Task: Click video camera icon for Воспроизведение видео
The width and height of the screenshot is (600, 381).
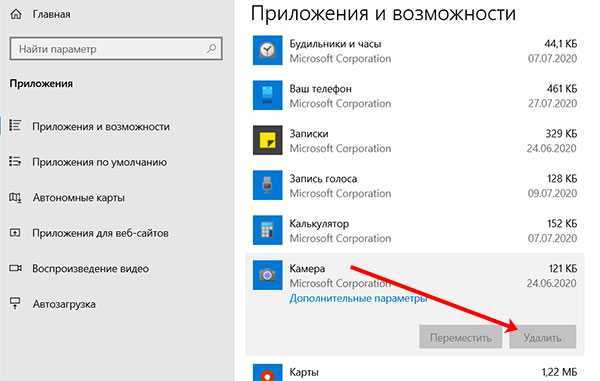Action: [x=15, y=268]
